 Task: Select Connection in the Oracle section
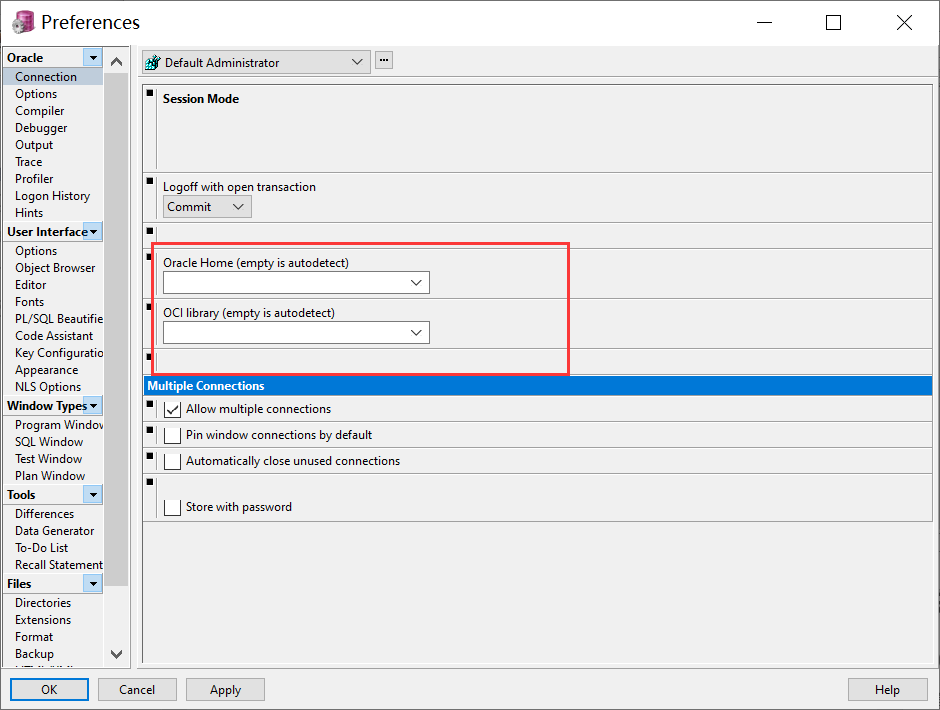[x=46, y=77]
